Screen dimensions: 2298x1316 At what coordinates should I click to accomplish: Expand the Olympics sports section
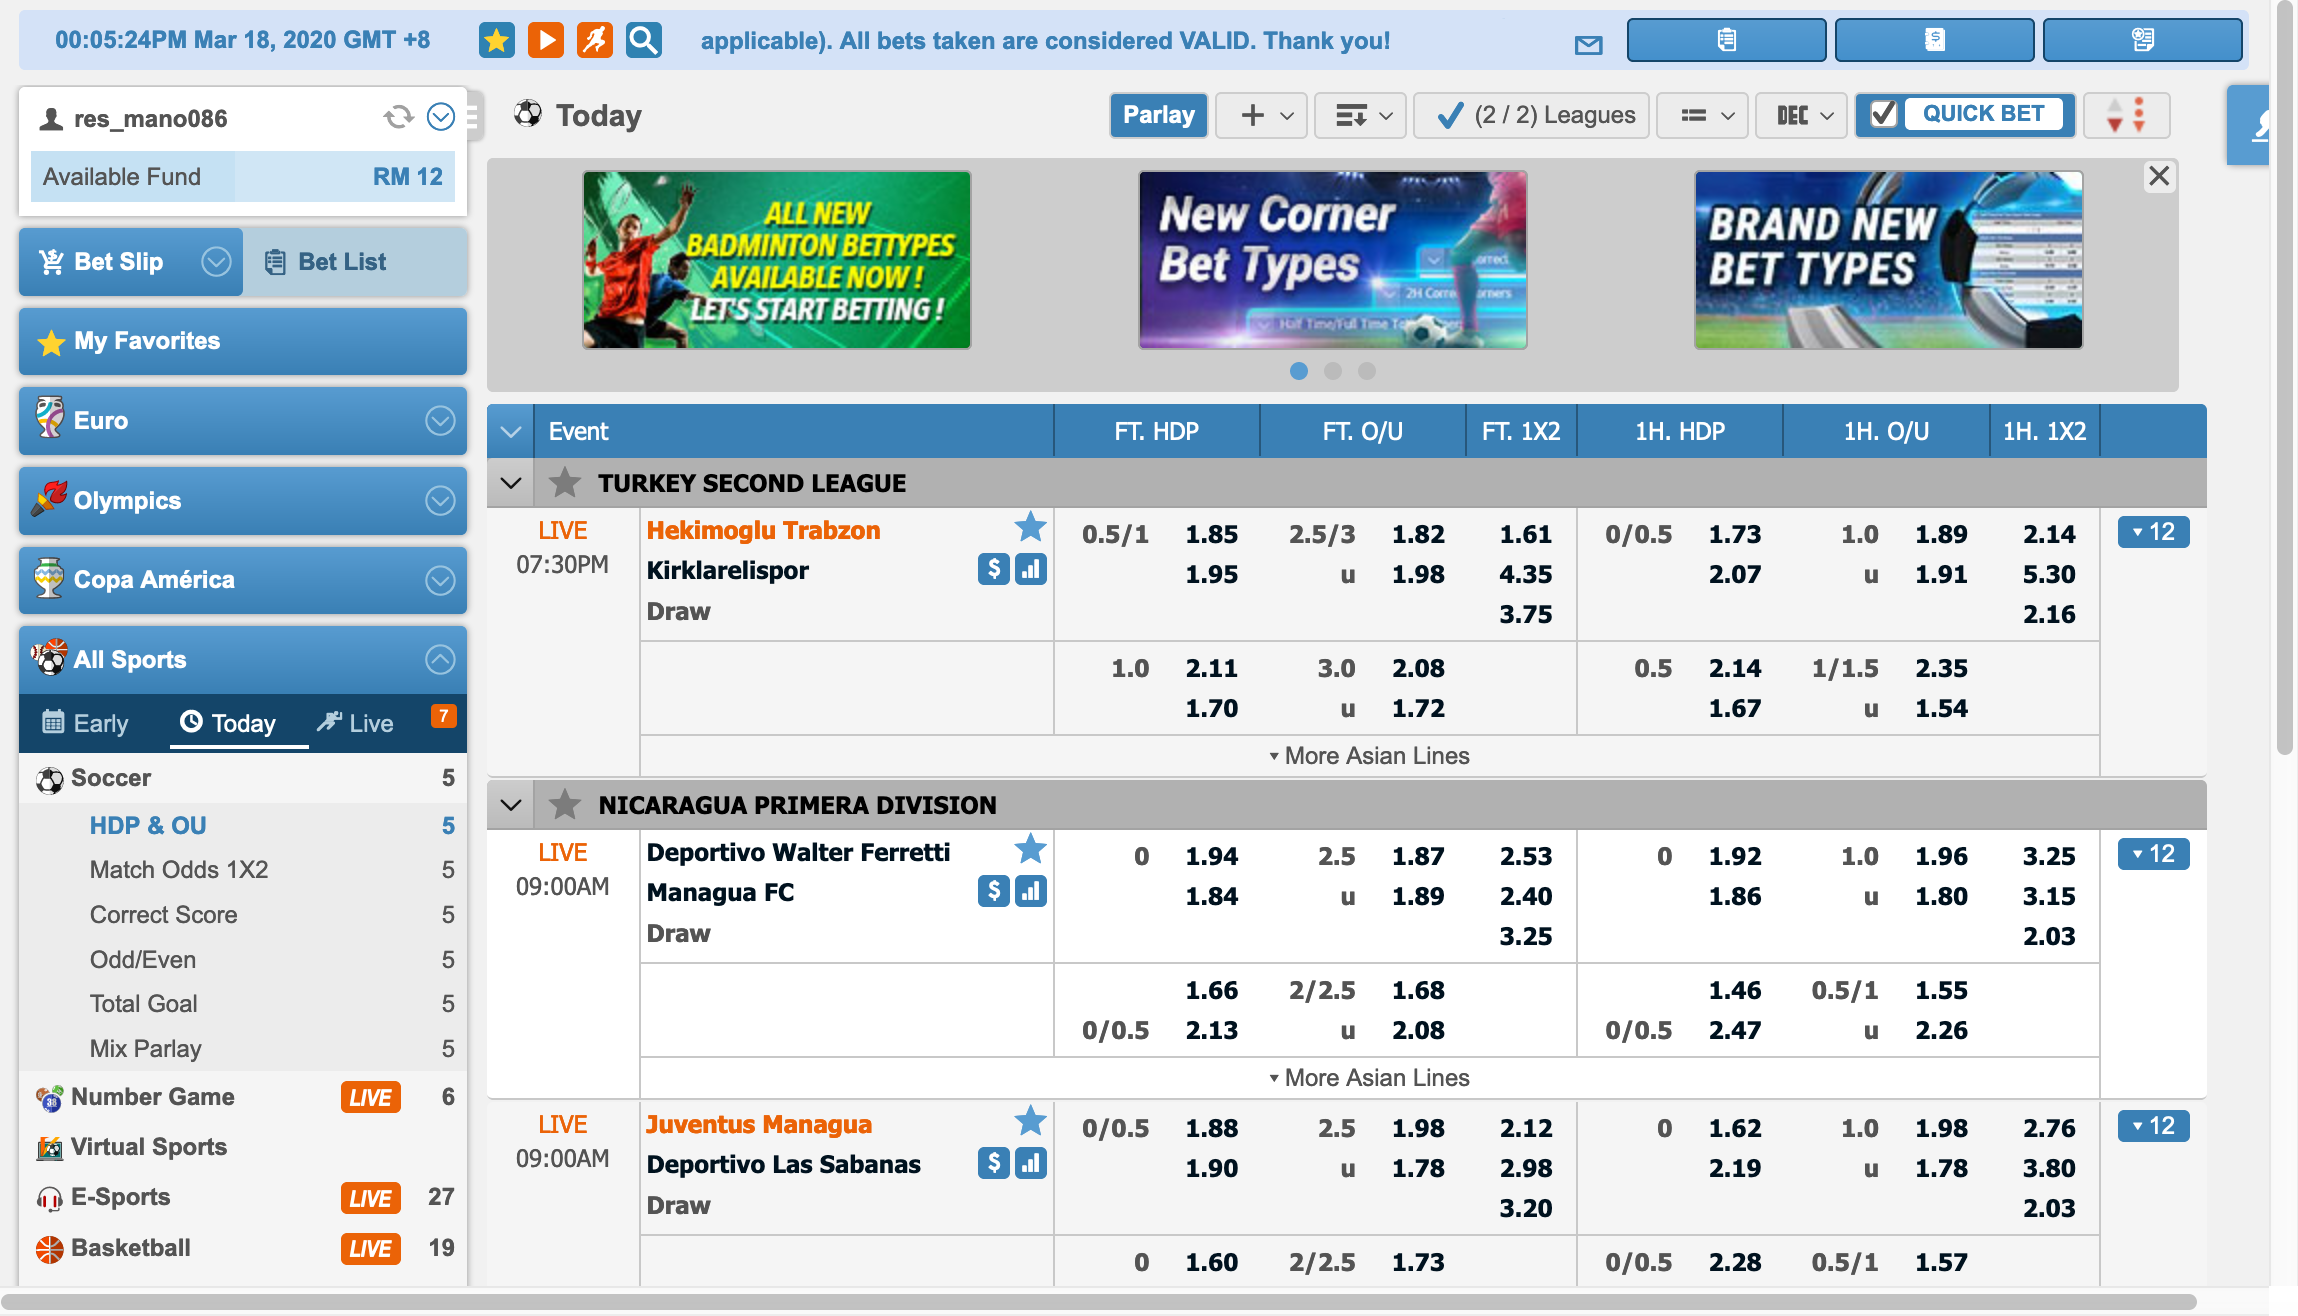pos(442,500)
